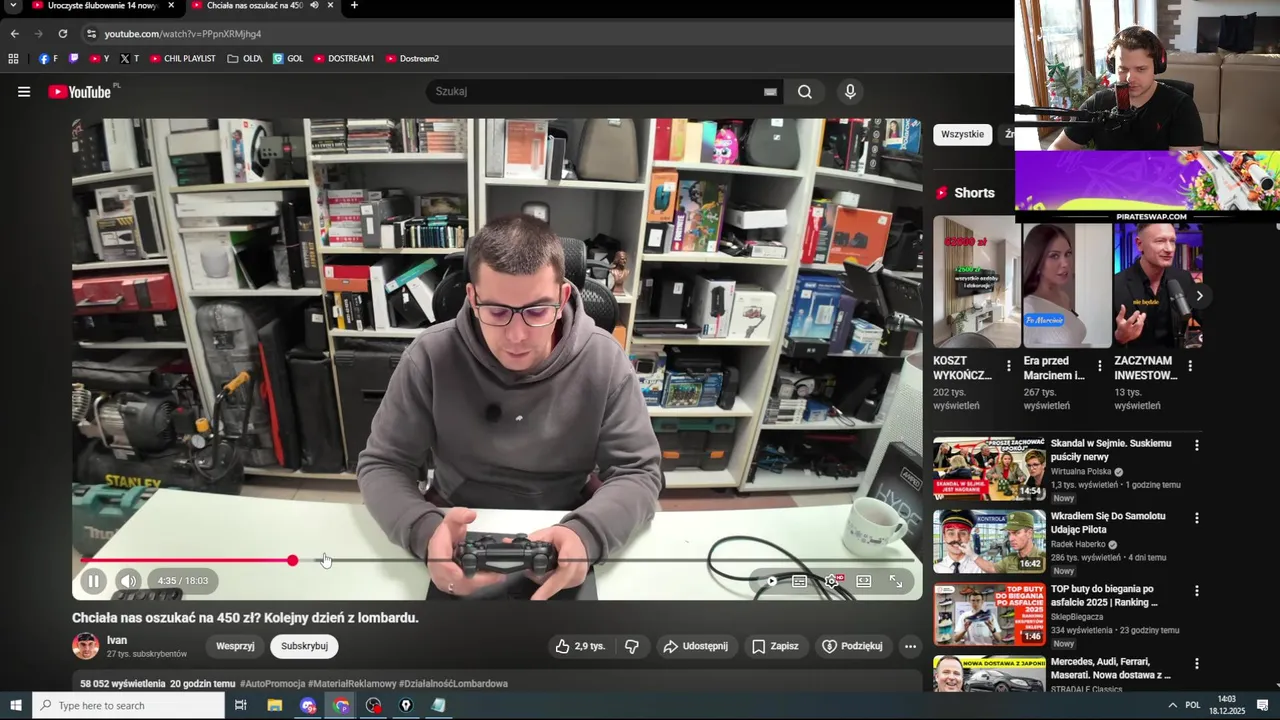1280x720 pixels.
Task: Click the Wesprzyj button
Action: [235, 646]
